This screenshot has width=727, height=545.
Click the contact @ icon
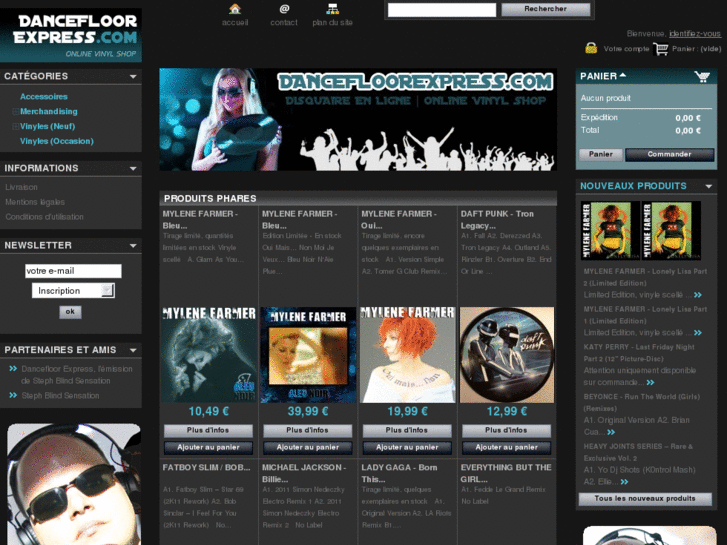pos(284,9)
